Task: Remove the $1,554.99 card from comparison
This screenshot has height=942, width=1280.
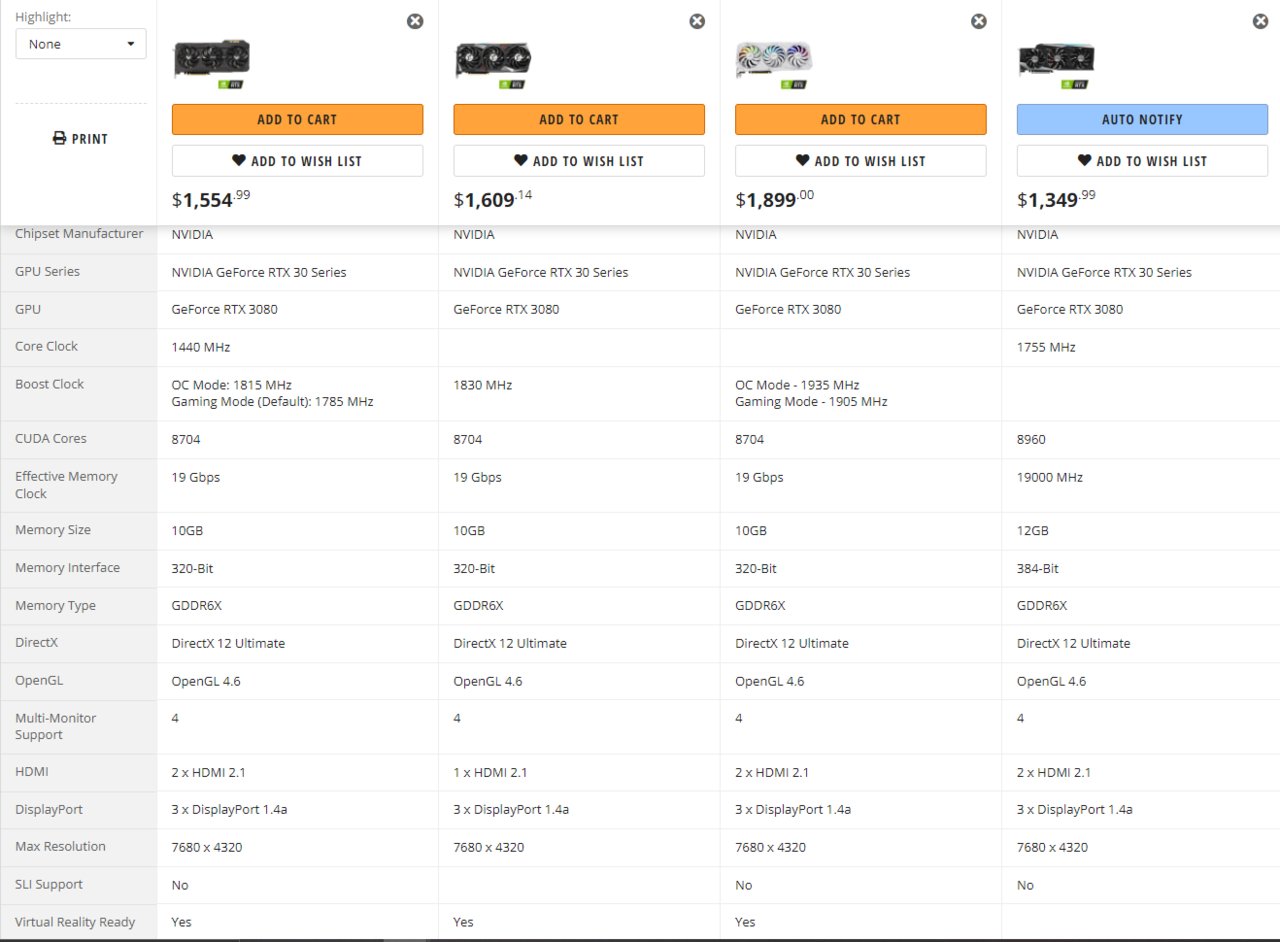Action: click(415, 21)
